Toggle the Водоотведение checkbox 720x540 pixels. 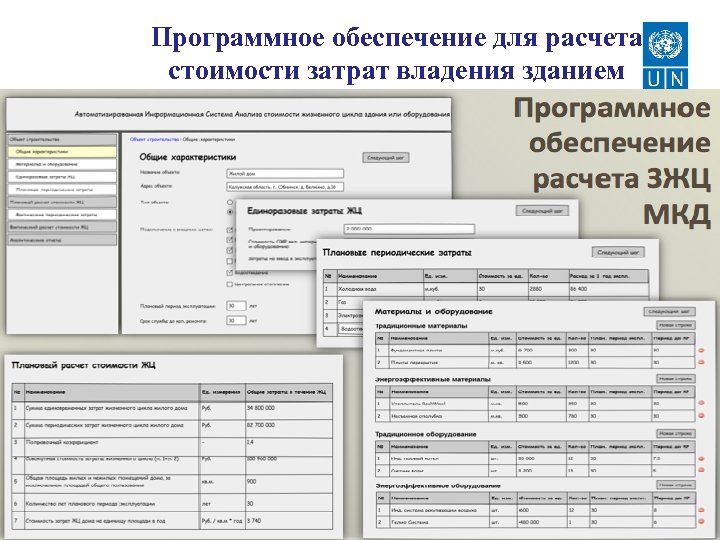point(230,273)
